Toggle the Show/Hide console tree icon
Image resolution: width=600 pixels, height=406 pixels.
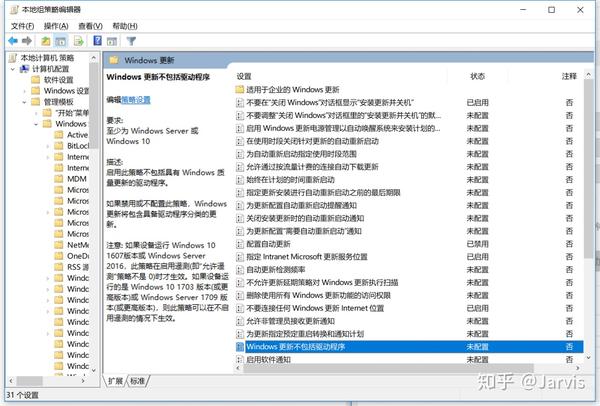[x=61, y=41]
